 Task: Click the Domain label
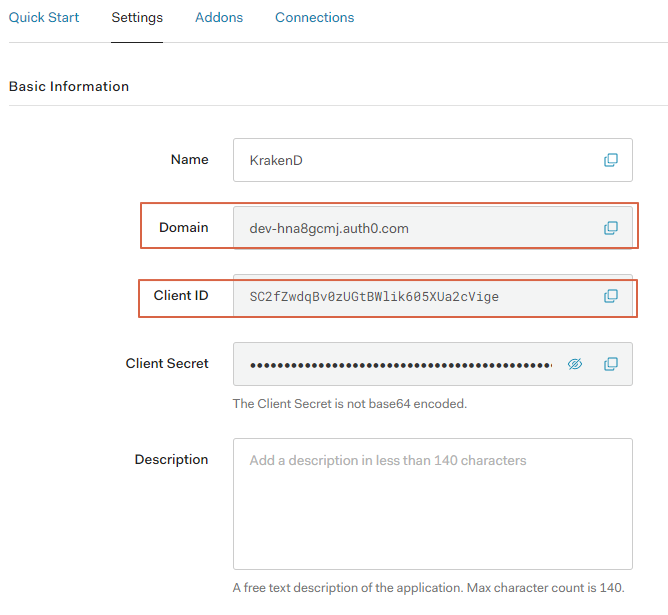(184, 227)
